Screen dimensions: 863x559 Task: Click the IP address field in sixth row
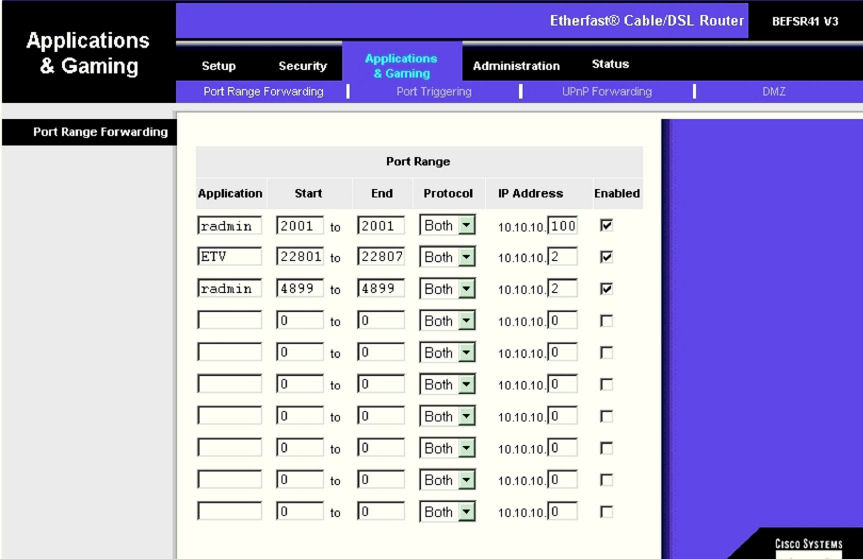pyautogui.click(x=562, y=384)
